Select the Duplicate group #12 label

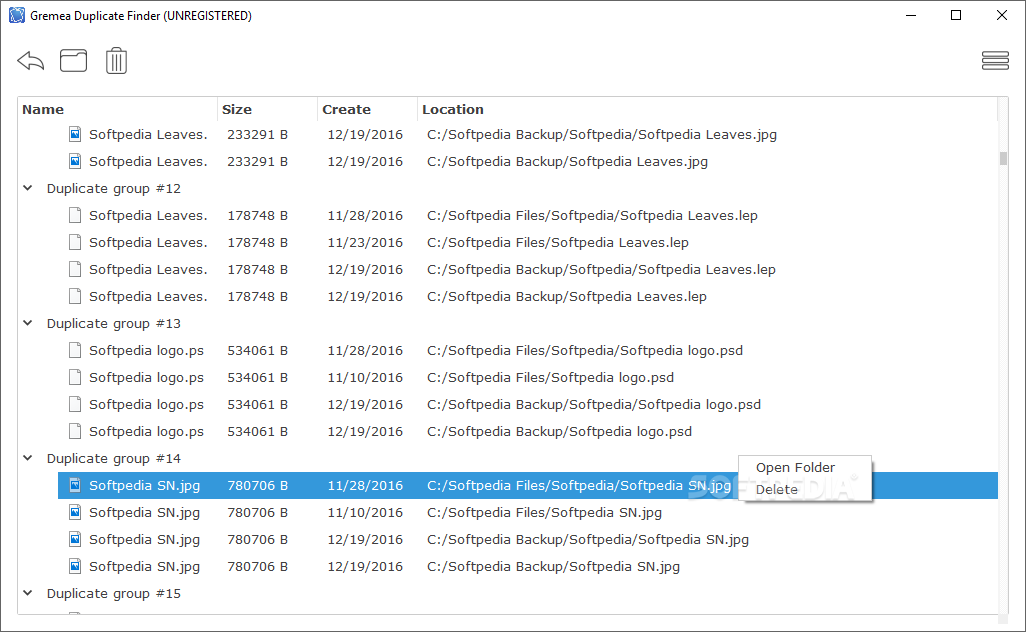pos(114,188)
